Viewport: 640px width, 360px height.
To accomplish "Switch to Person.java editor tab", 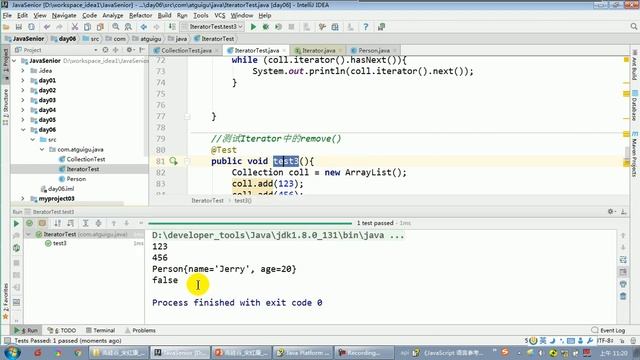I will 374,50.
